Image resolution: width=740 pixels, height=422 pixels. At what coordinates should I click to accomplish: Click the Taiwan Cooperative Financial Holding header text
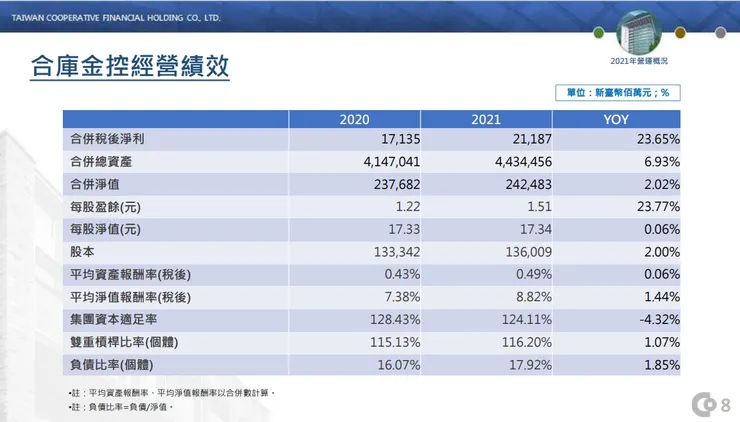[116, 18]
